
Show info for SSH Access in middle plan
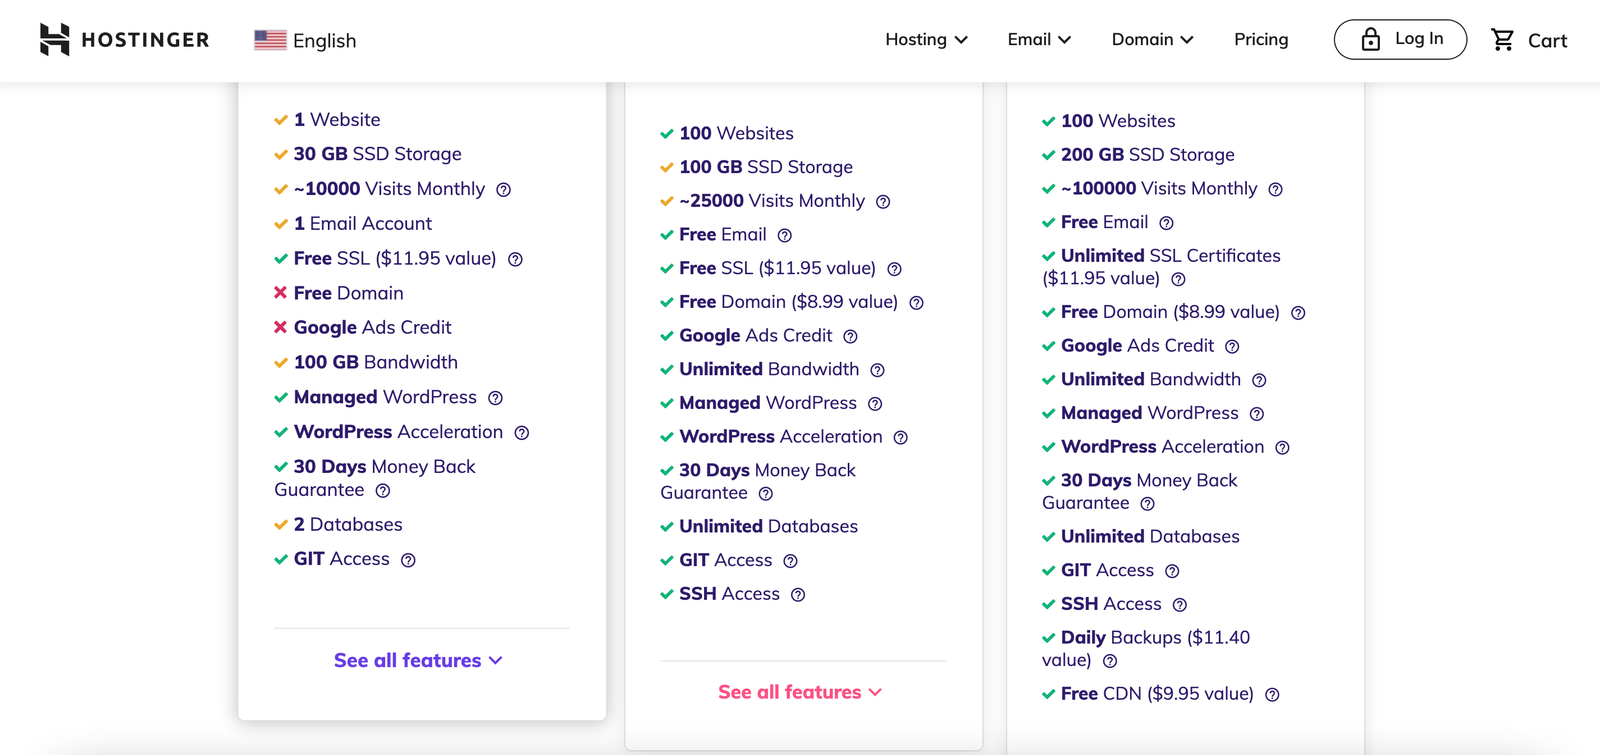click(x=798, y=595)
